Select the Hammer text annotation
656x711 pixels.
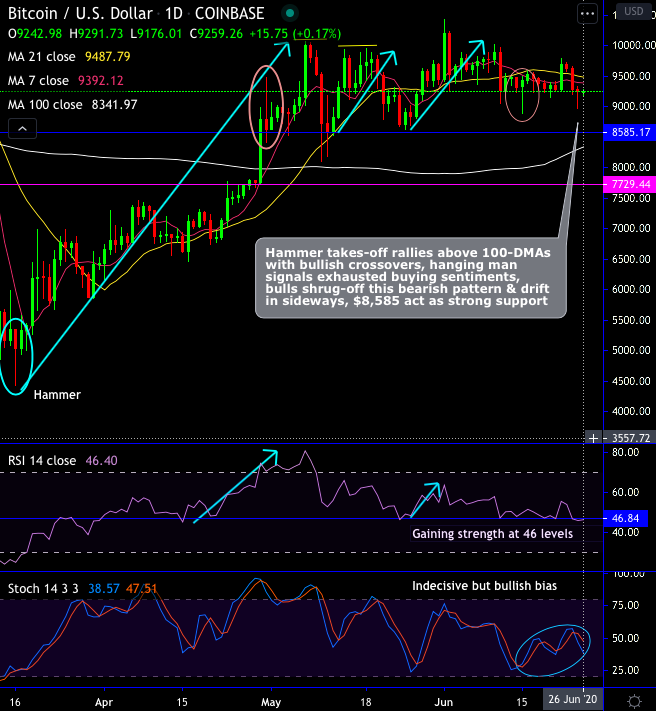tap(57, 394)
